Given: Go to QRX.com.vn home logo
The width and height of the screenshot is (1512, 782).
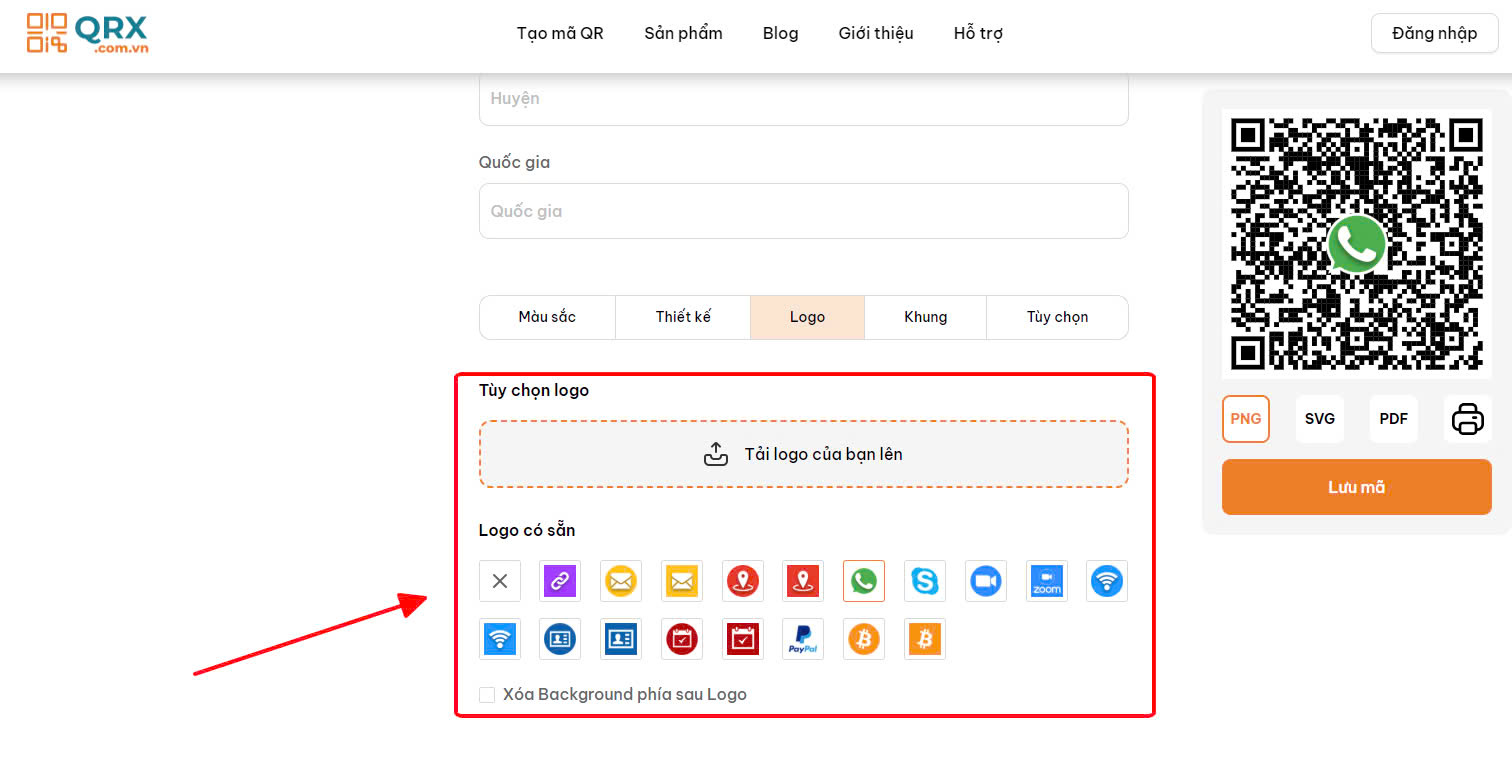Looking at the screenshot, I should tap(87, 33).
